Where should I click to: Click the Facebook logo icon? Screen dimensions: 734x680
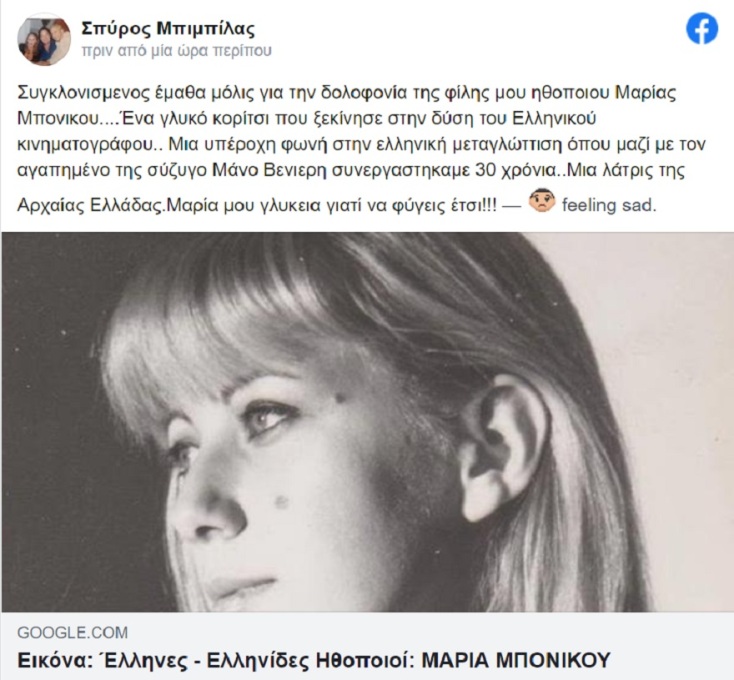click(x=702, y=29)
